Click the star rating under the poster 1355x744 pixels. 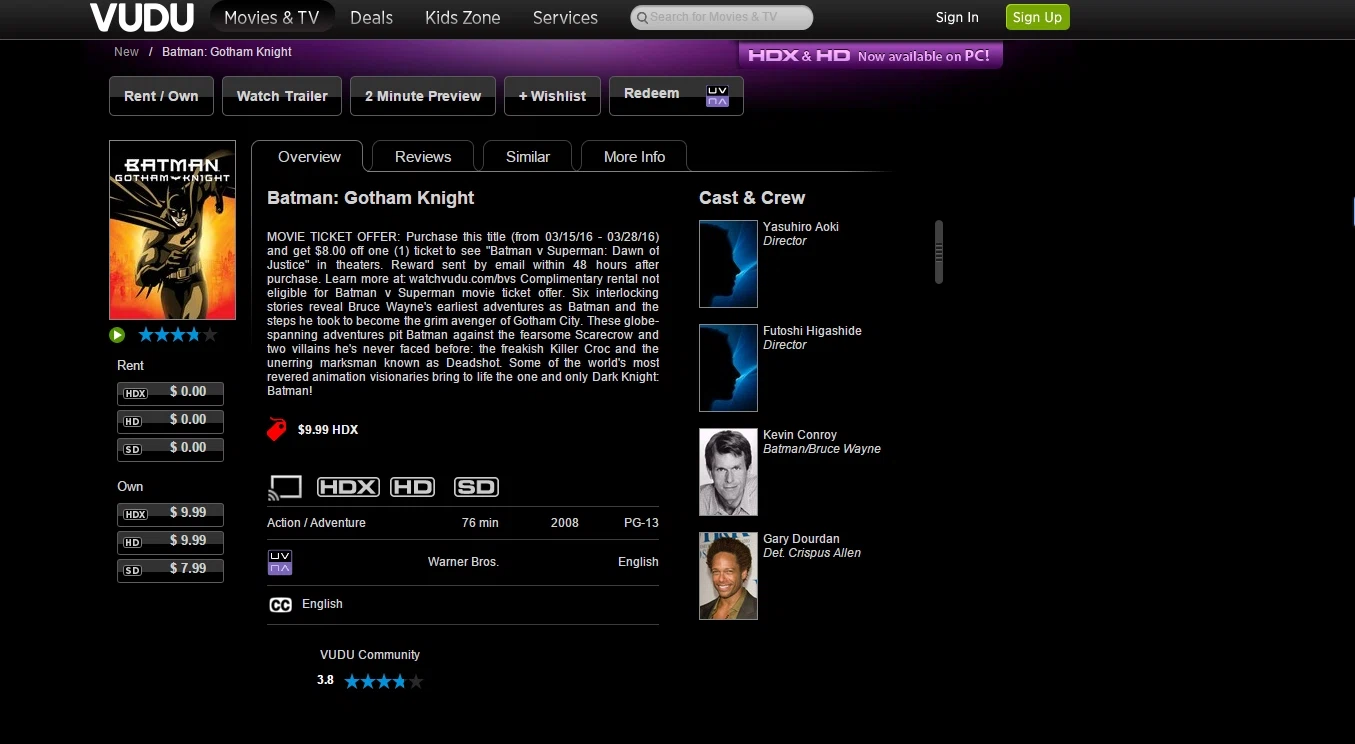[177, 335]
